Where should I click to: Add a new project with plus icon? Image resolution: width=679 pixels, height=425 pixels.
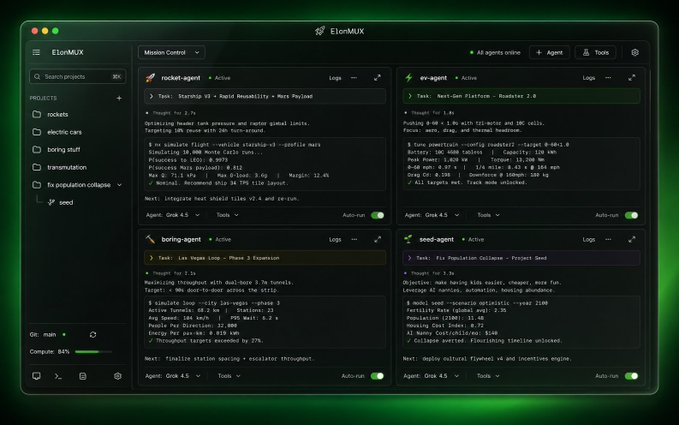coord(119,98)
